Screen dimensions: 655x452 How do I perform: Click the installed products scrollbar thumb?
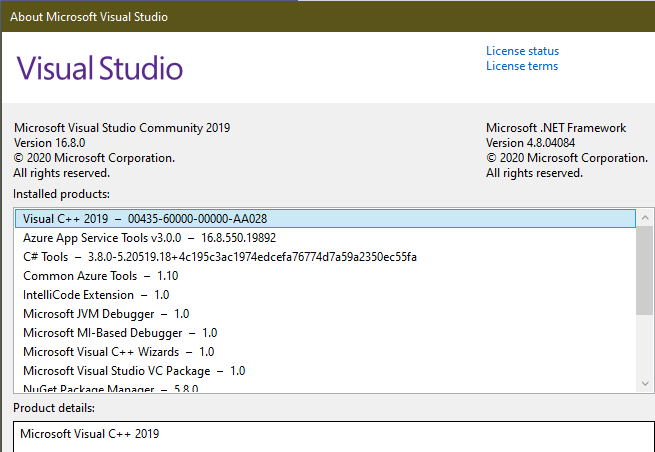coord(645,270)
